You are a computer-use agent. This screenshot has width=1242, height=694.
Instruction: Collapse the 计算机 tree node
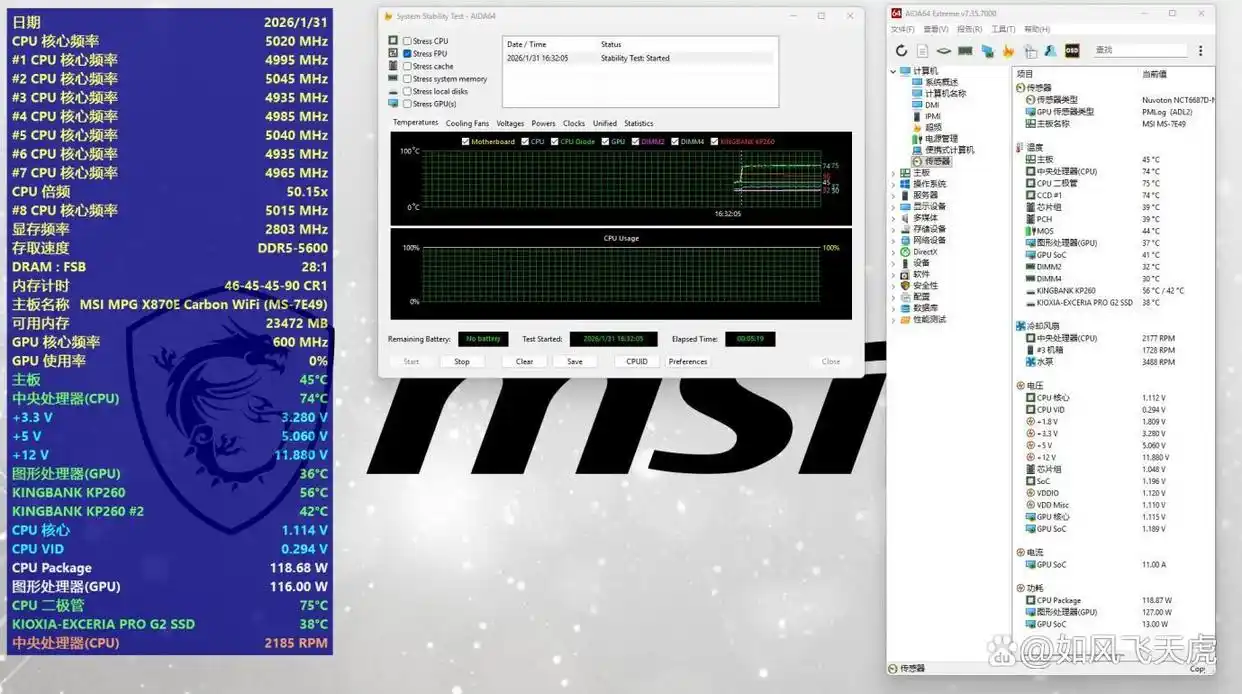tap(893, 71)
